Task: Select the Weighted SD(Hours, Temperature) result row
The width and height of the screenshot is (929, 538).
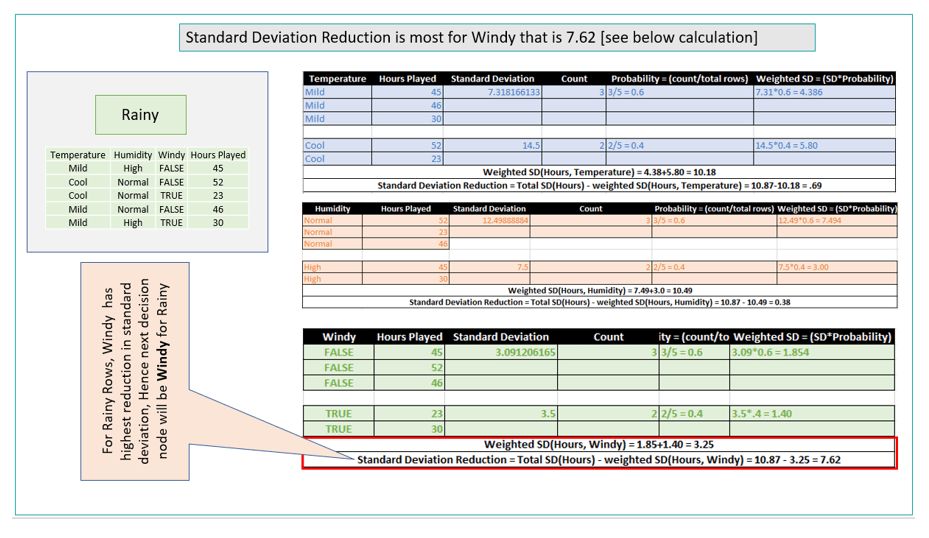Action: pos(598,172)
